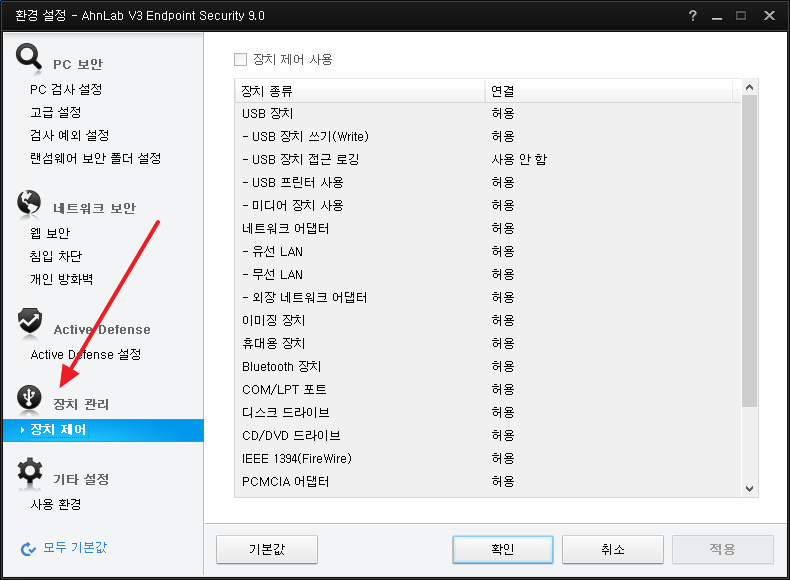Select the 디스크 드라이브 row

[488, 413]
